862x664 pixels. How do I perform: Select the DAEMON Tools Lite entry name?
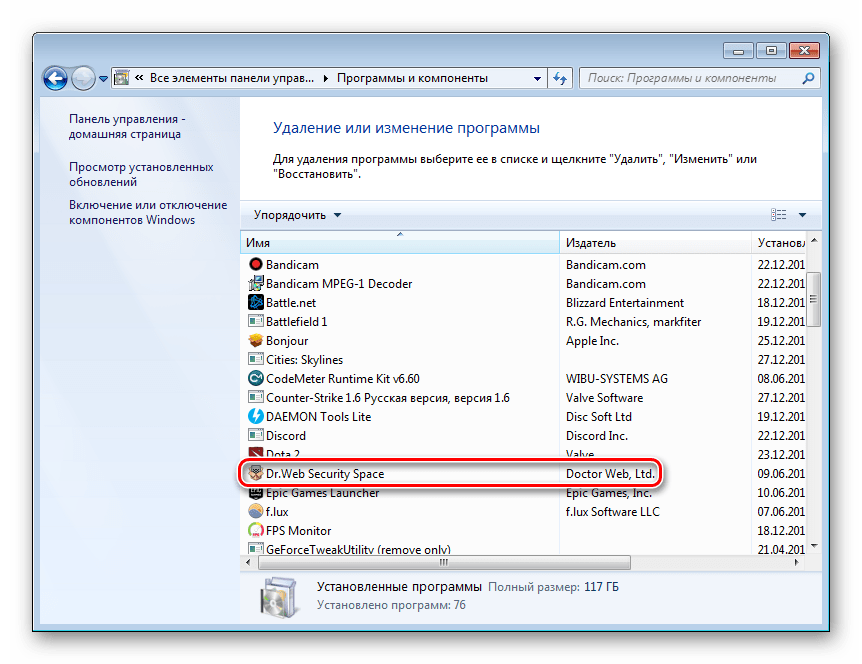[x=319, y=417]
